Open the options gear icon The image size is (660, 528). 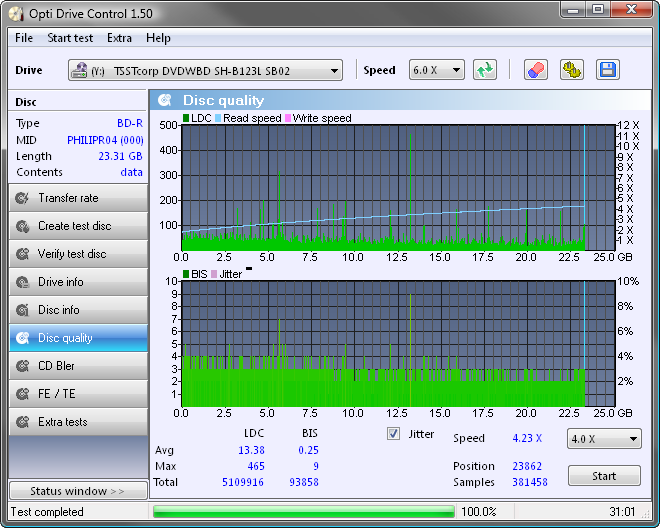click(x=572, y=70)
